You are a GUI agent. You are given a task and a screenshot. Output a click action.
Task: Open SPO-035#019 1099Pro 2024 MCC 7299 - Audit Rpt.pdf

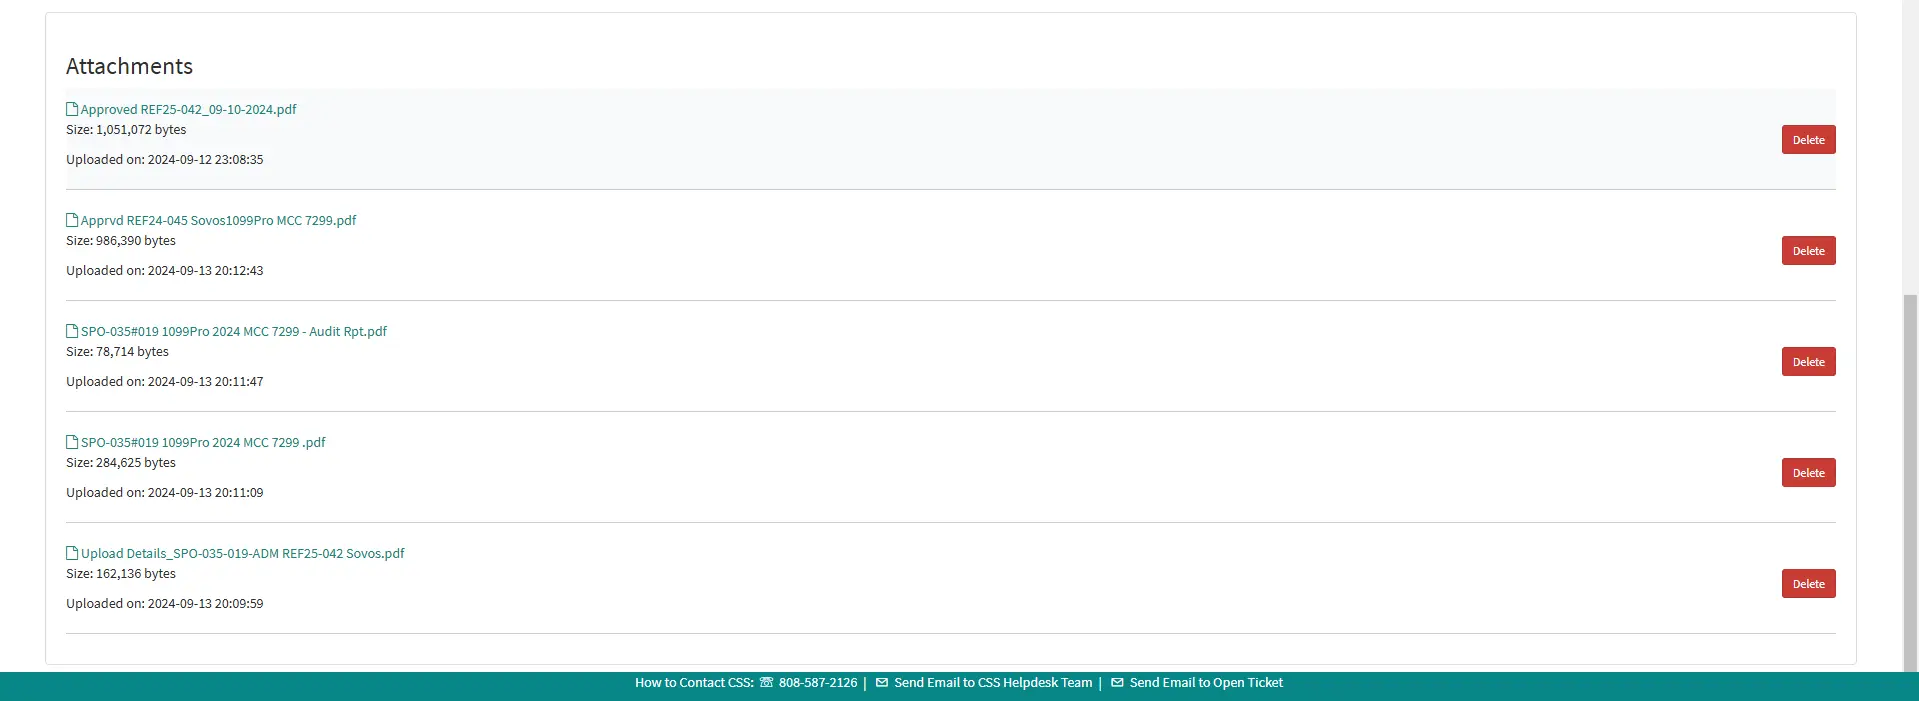233,332
